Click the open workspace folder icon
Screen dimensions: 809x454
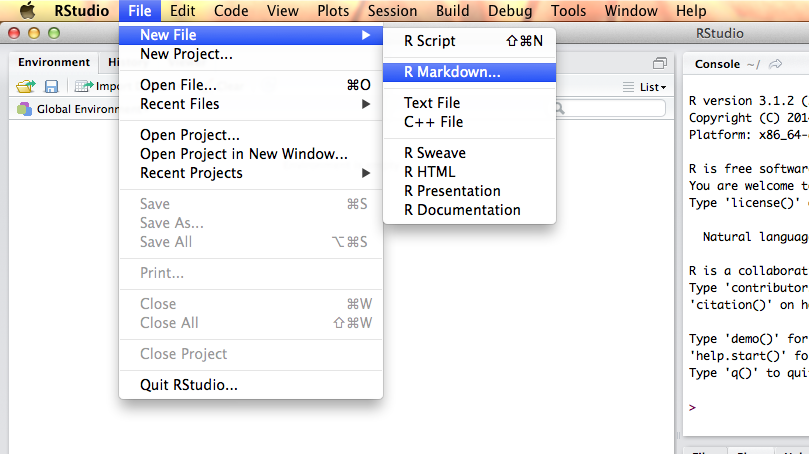pos(26,87)
